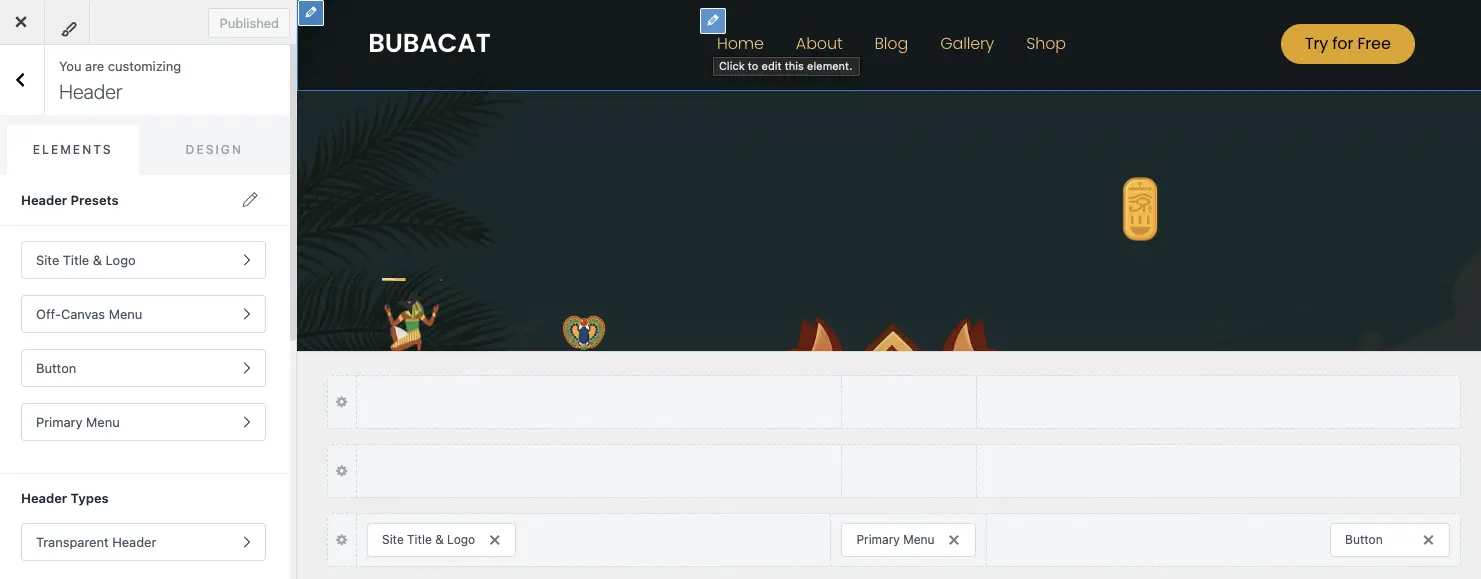Click the tools pencil icon beside close

click(x=67, y=28)
